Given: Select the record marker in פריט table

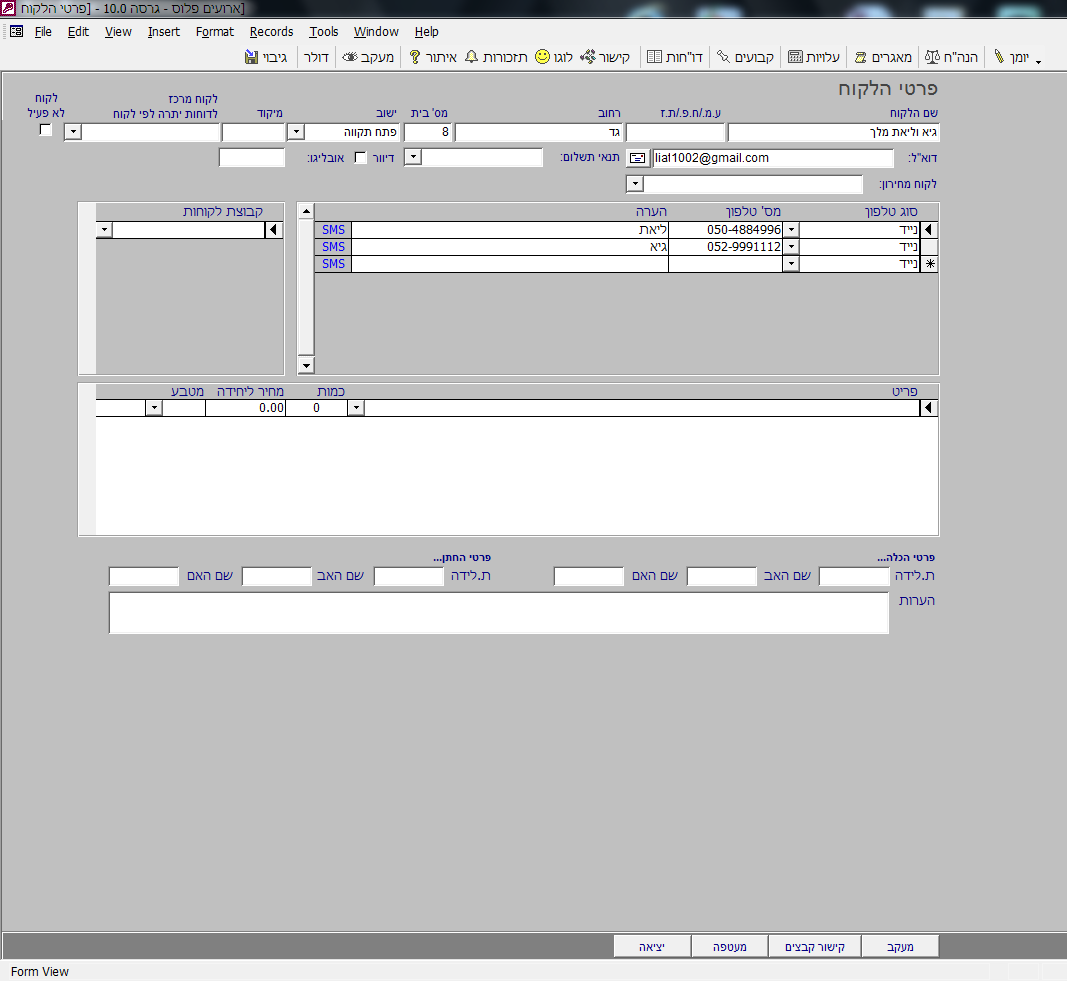Looking at the screenshot, I should (x=929, y=408).
